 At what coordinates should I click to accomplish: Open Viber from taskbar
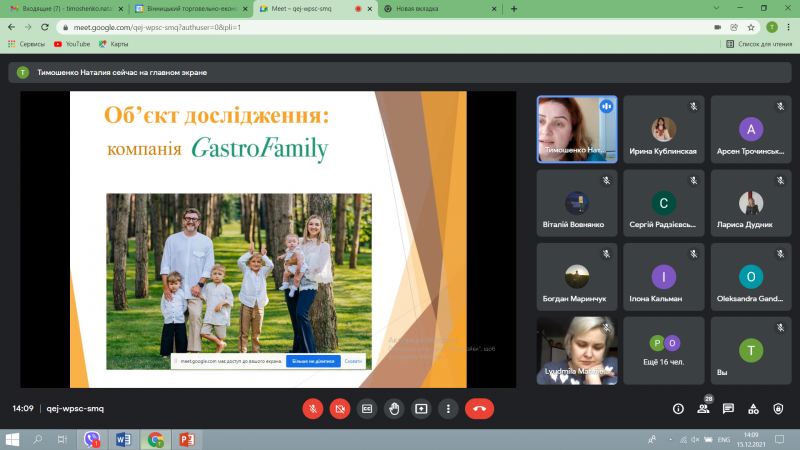[92, 439]
